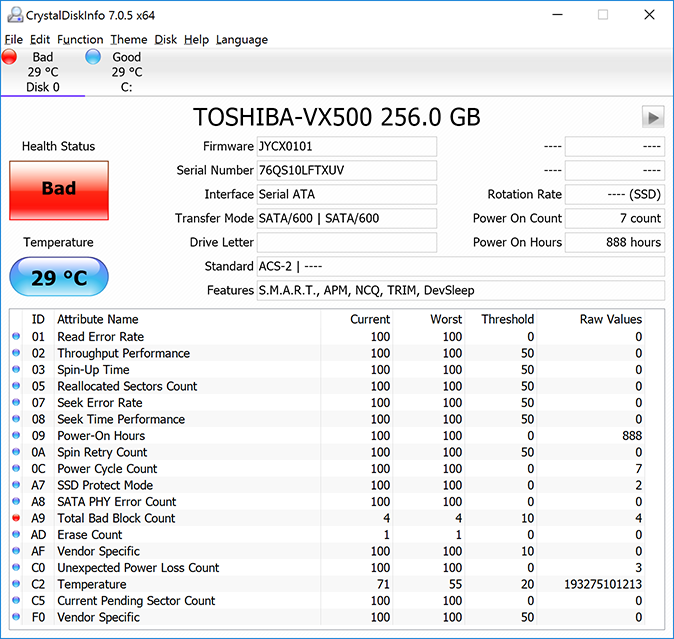The image size is (674, 639).
Task: Open the Edit menu
Action: point(40,40)
